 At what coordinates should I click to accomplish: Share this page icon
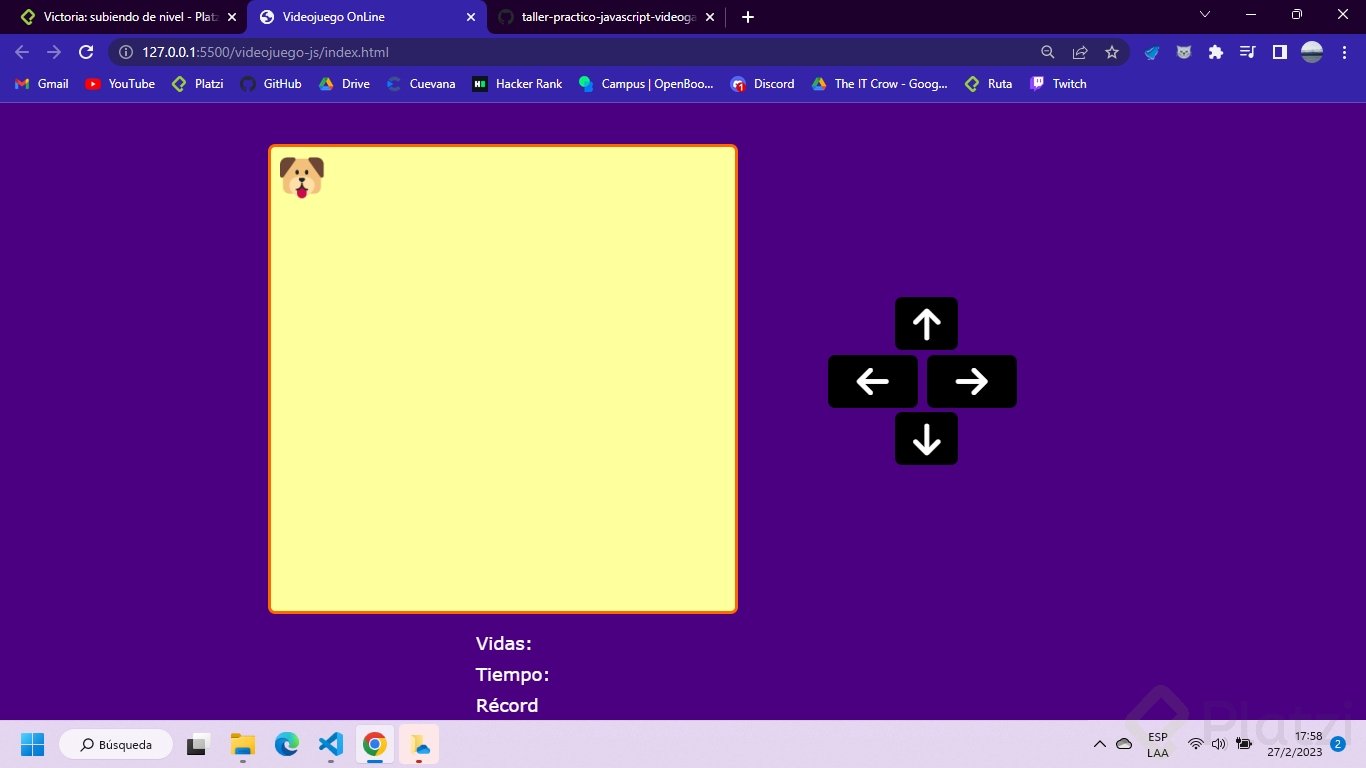pos(1080,52)
